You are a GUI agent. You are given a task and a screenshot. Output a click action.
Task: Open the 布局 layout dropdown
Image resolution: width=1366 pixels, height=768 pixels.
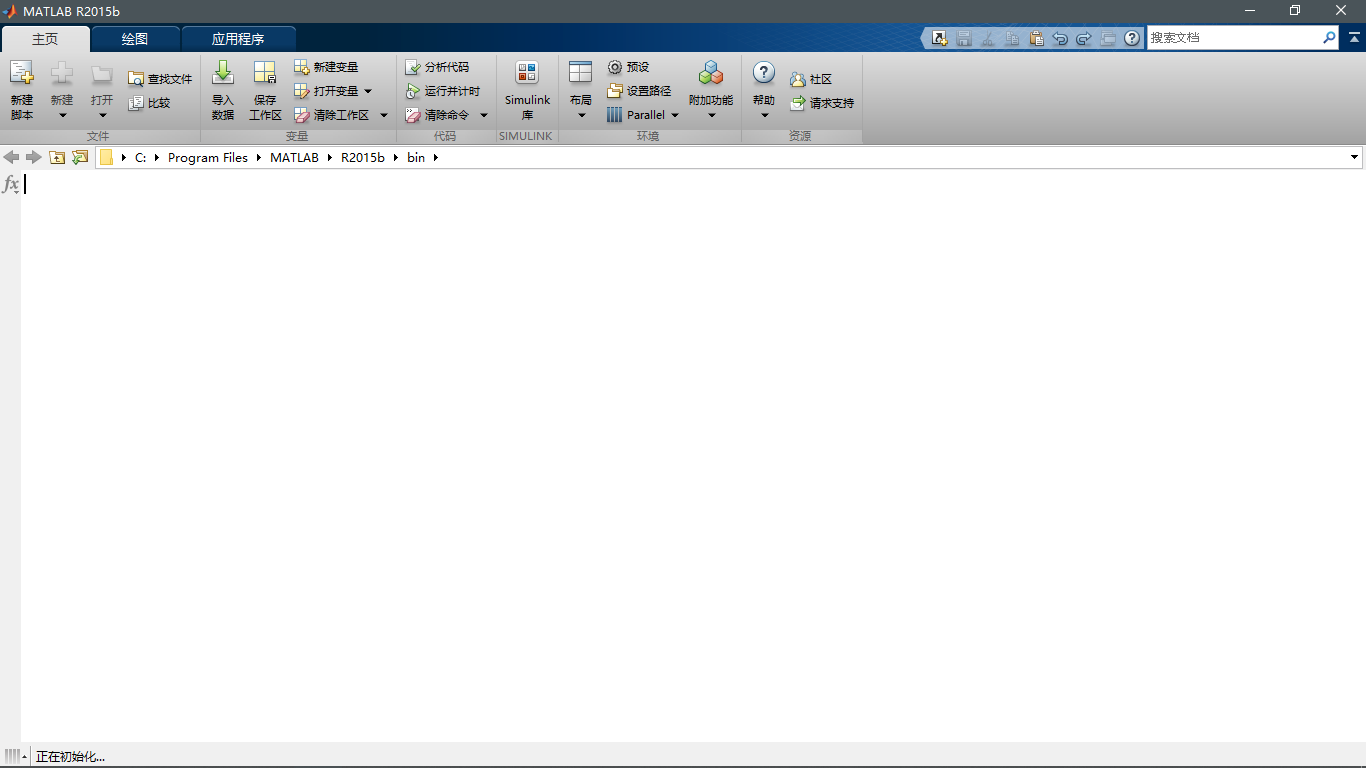581,91
